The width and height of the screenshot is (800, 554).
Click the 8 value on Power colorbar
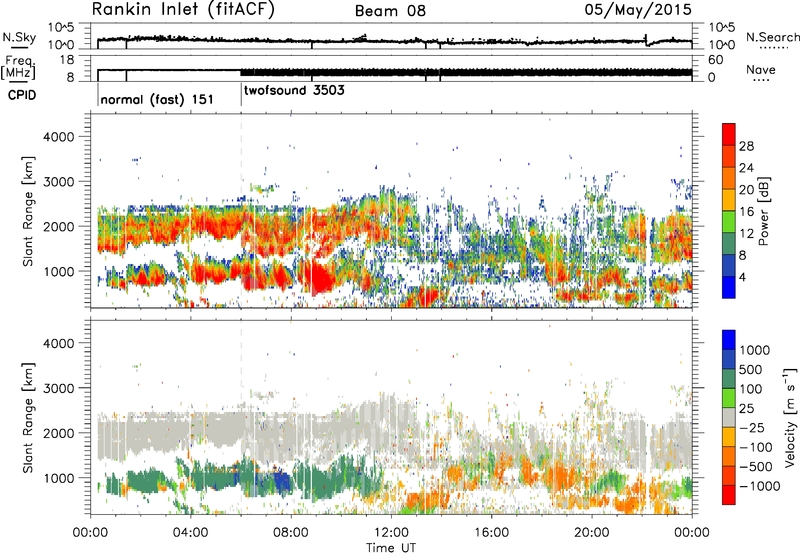click(743, 255)
